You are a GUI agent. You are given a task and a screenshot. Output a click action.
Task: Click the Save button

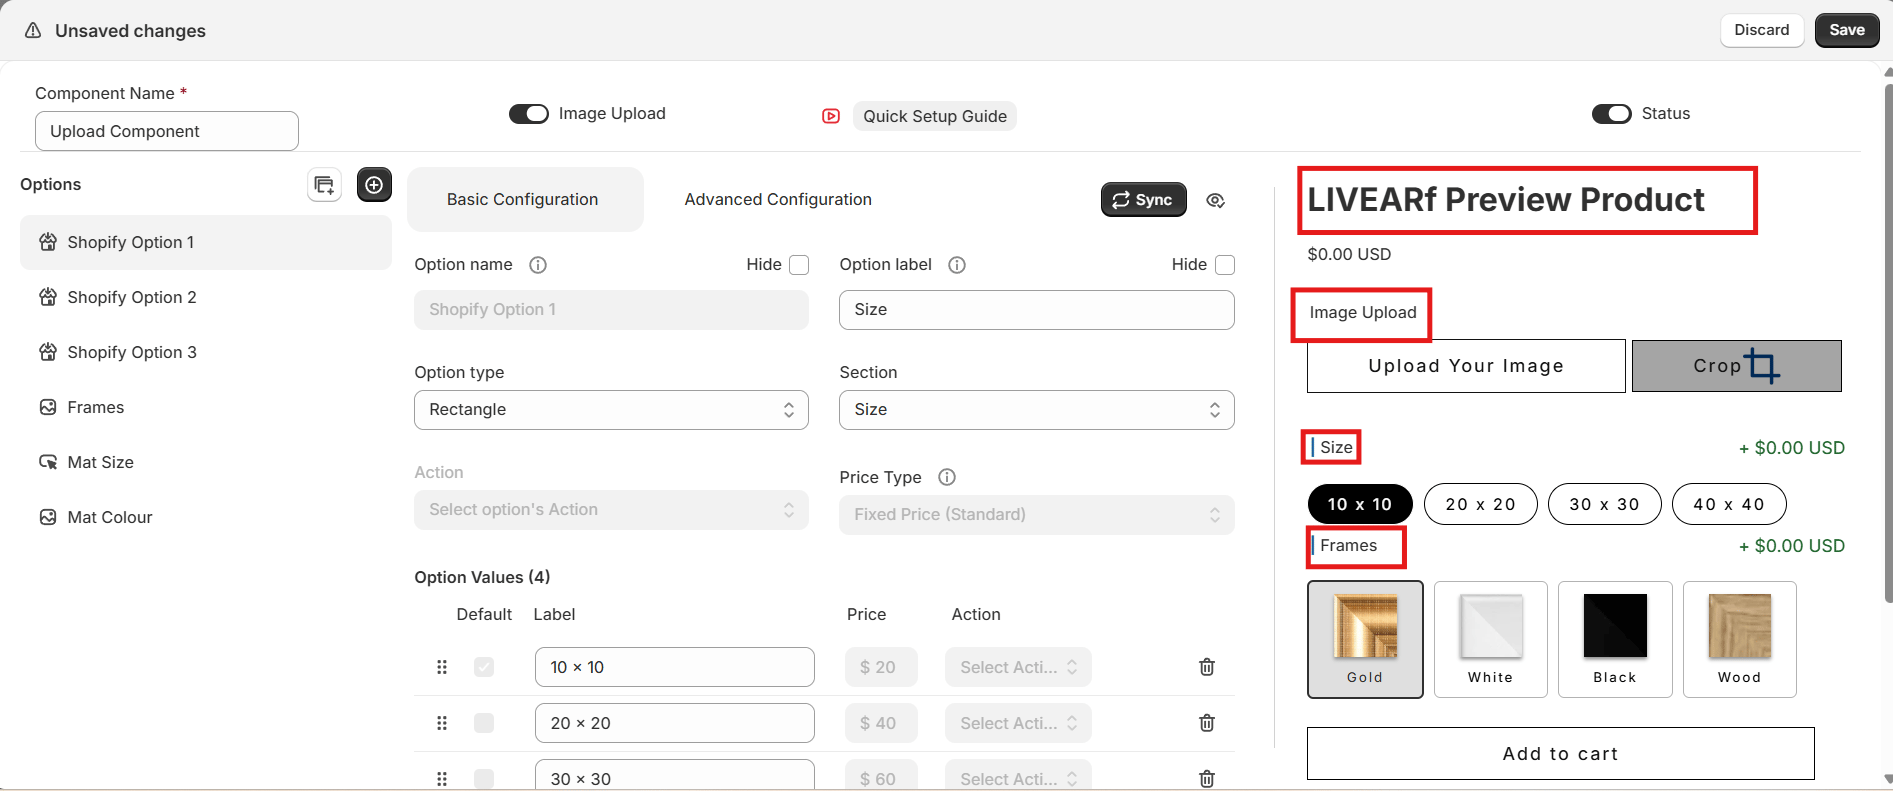tap(1847, 30)
